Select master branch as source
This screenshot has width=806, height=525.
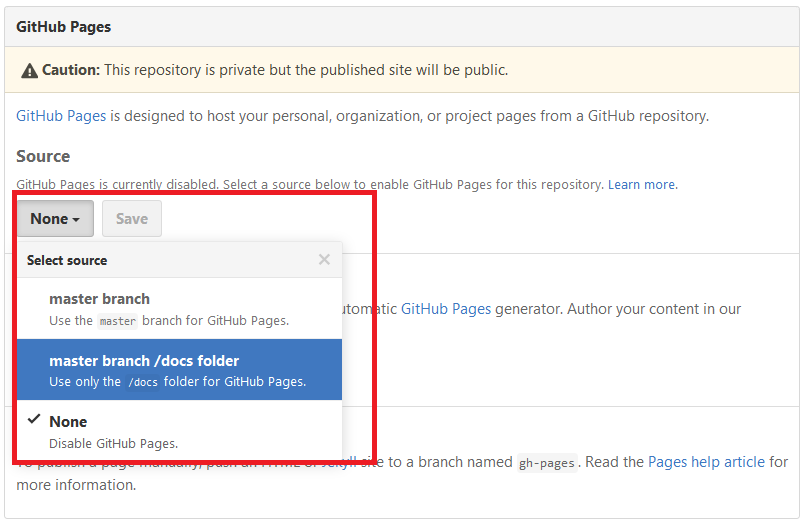click(179, 309)
